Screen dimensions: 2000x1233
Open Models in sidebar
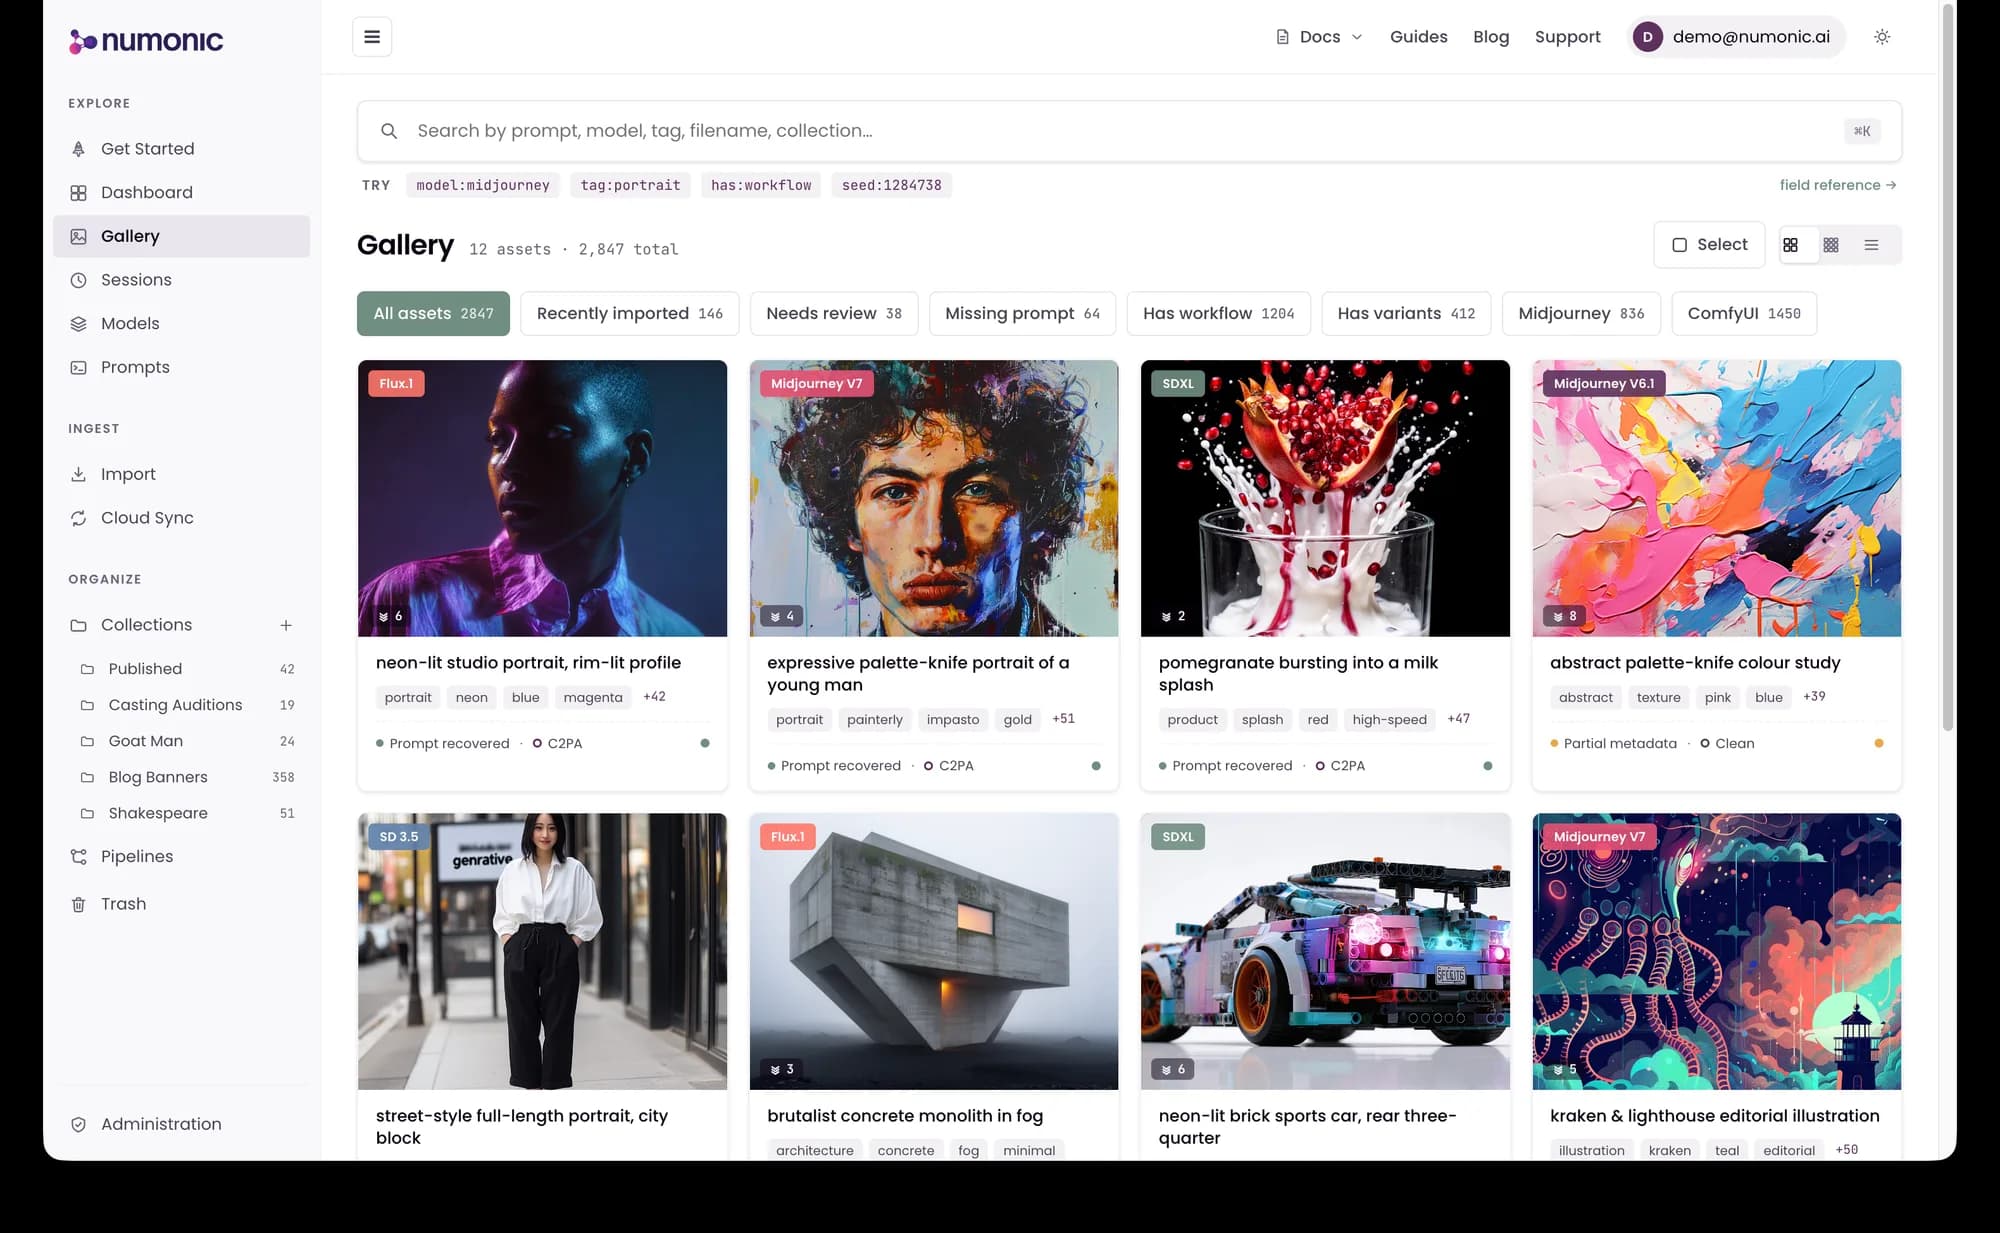pos(181,324)
